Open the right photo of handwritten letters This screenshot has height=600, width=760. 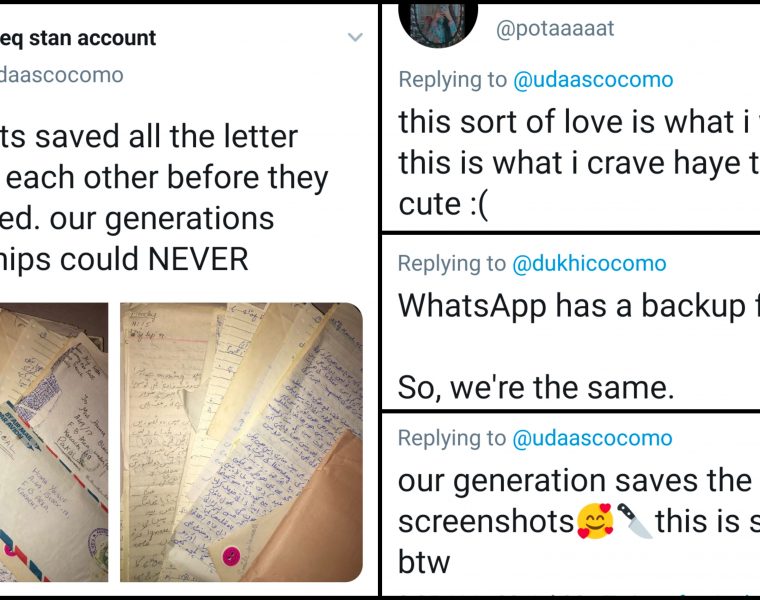241,442
